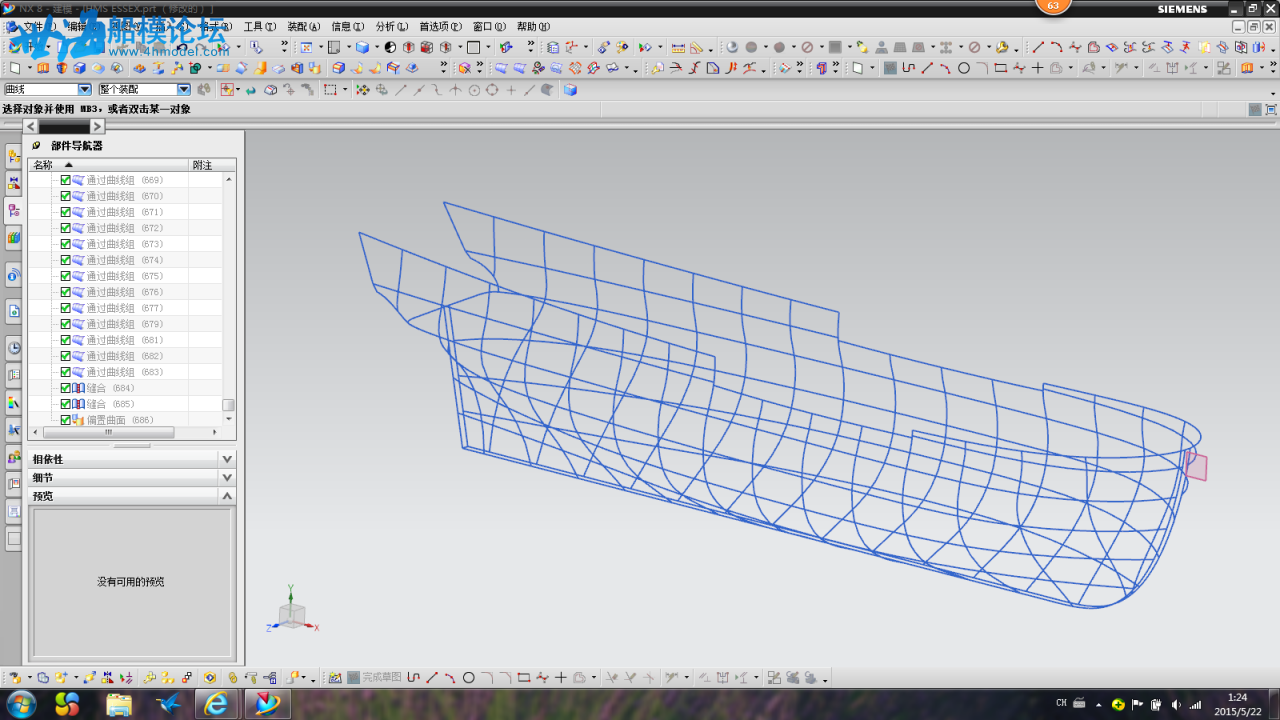Open the 整个装配 selection scope dropdown
The width and height of the screenshot is (1280, 720).
pyautogui.click(x=184, y=89)
